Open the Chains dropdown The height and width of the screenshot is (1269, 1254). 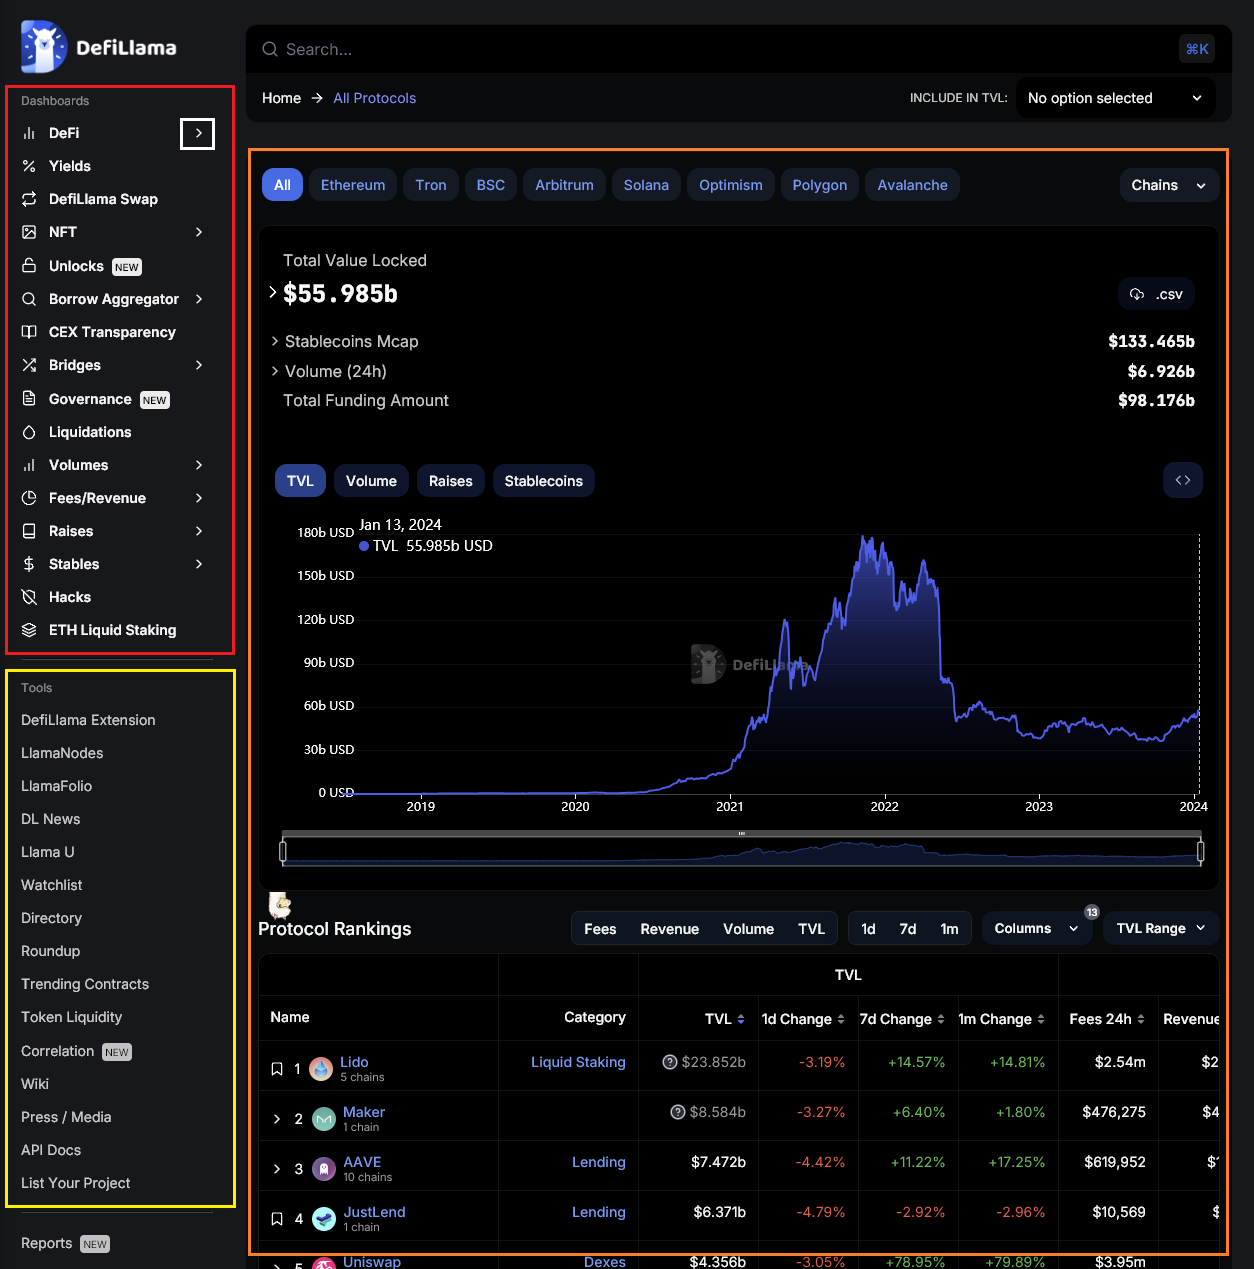pyautogui.click(x=1169, y=185)
